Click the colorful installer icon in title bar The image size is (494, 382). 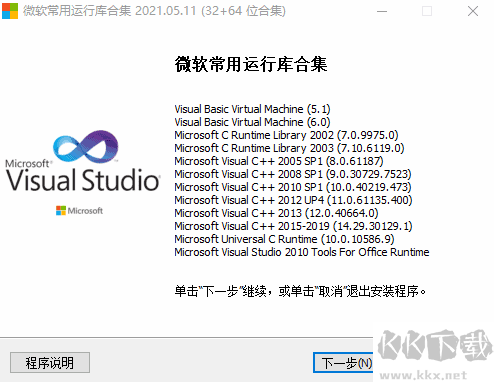pyautogui.click(x=10, y=11)
